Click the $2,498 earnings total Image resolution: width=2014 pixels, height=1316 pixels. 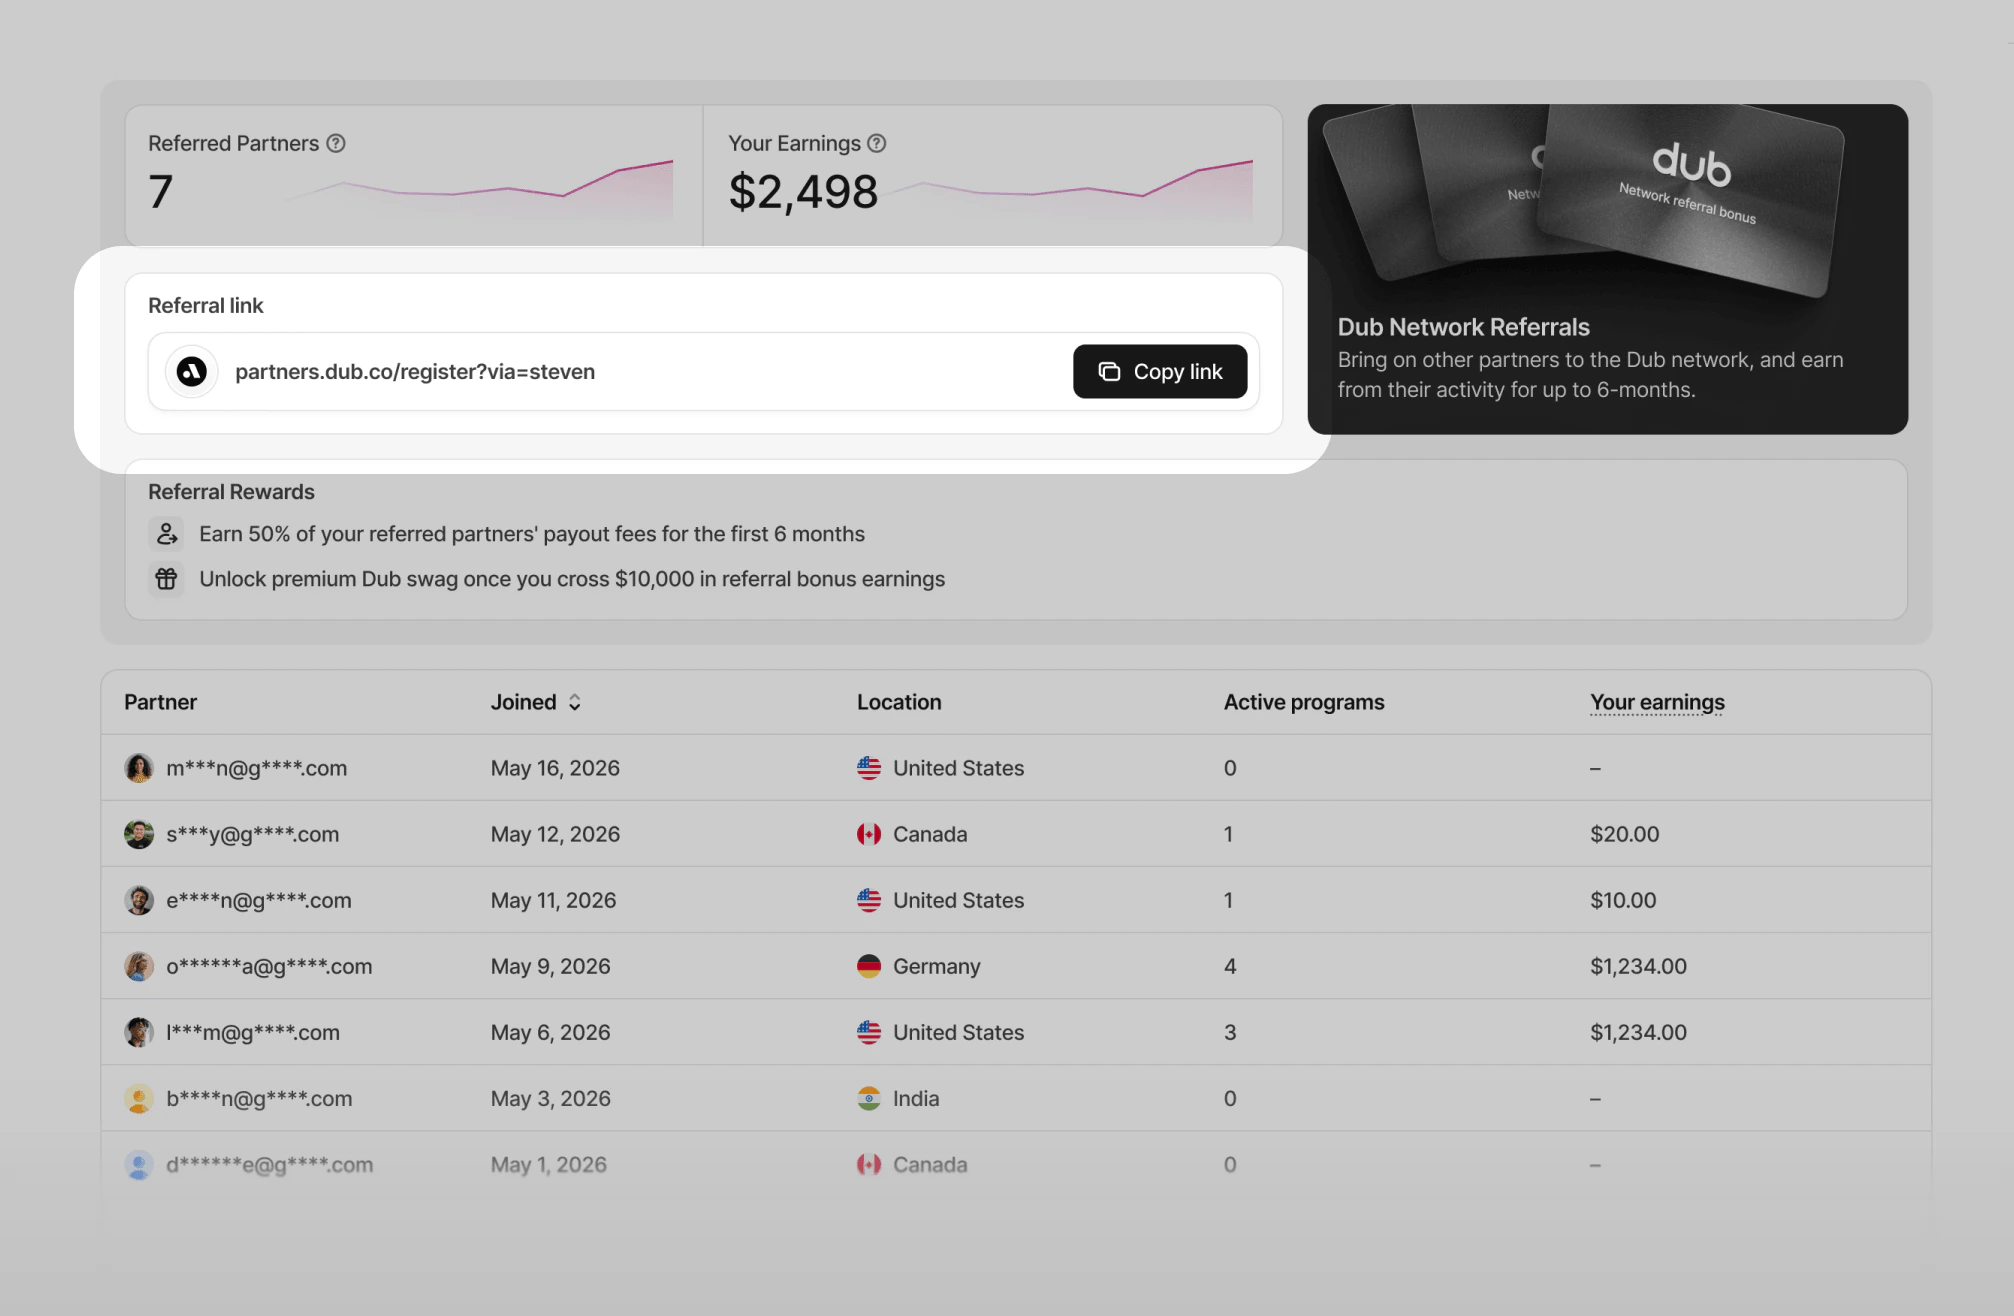(803, 192)
